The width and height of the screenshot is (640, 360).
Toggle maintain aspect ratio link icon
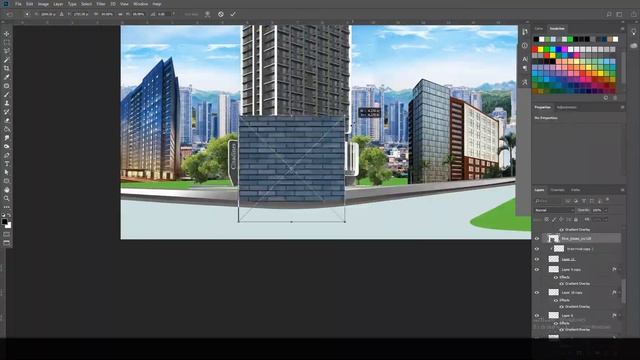(x=120, y=14)
